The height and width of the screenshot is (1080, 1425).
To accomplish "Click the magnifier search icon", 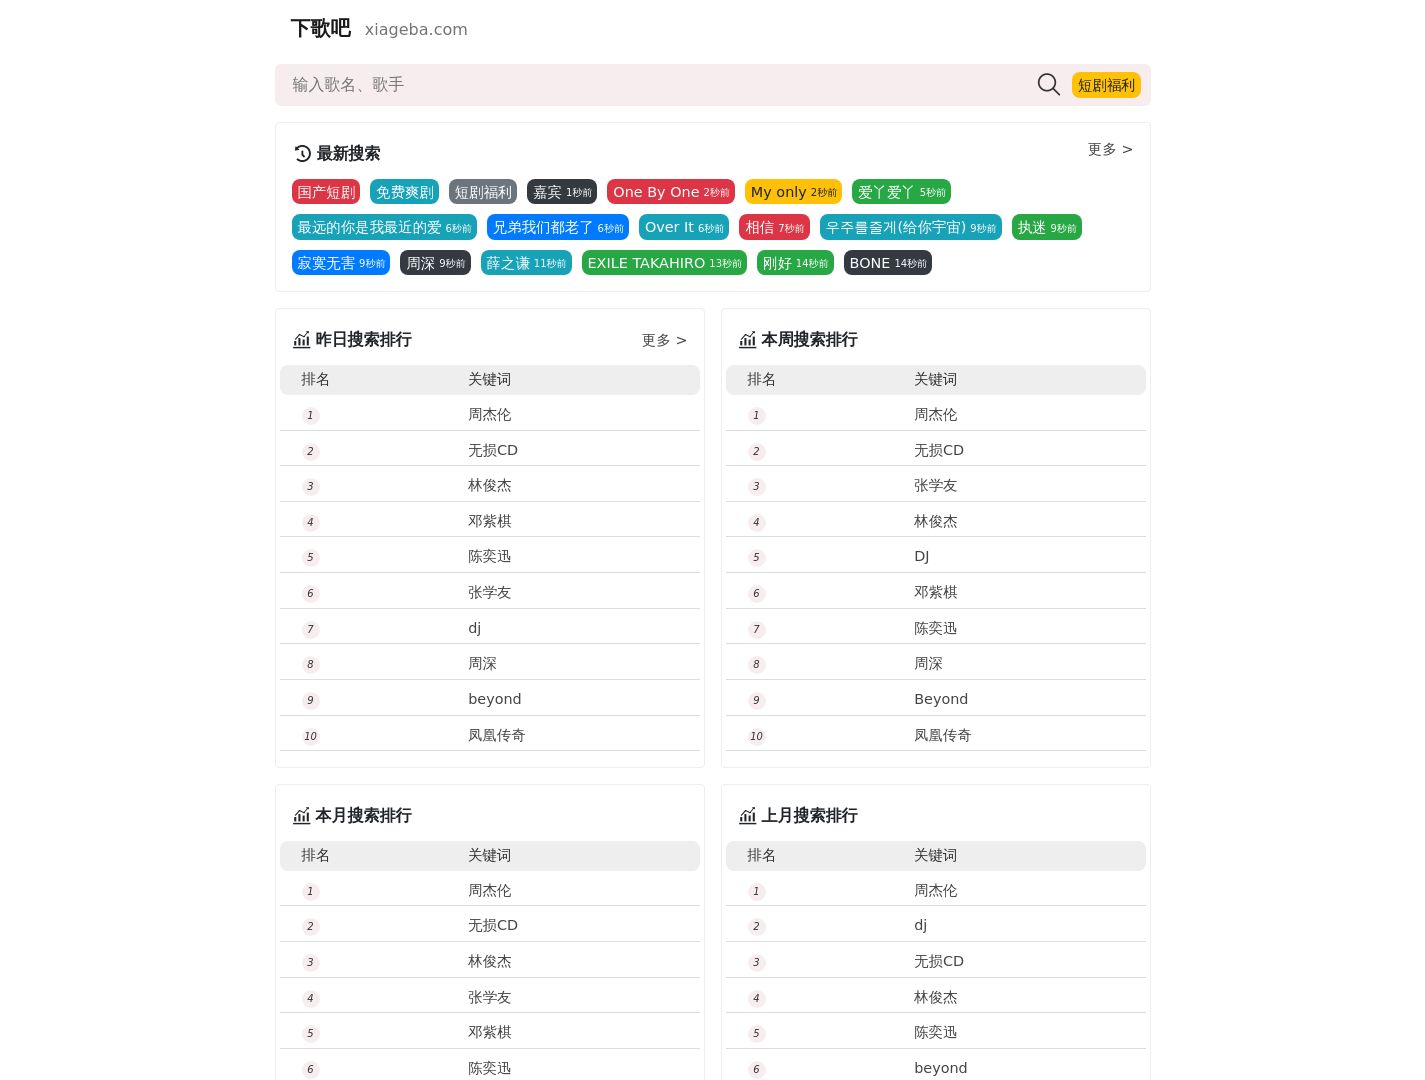I will (x=1048, y=85).
